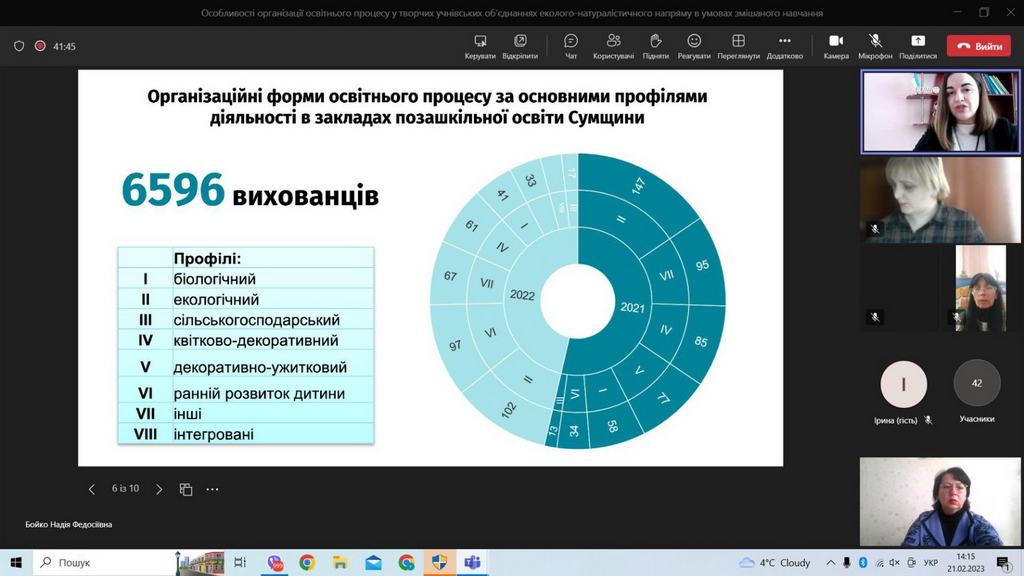
Task: Go to the previous slide
Action: pos(92,489)
